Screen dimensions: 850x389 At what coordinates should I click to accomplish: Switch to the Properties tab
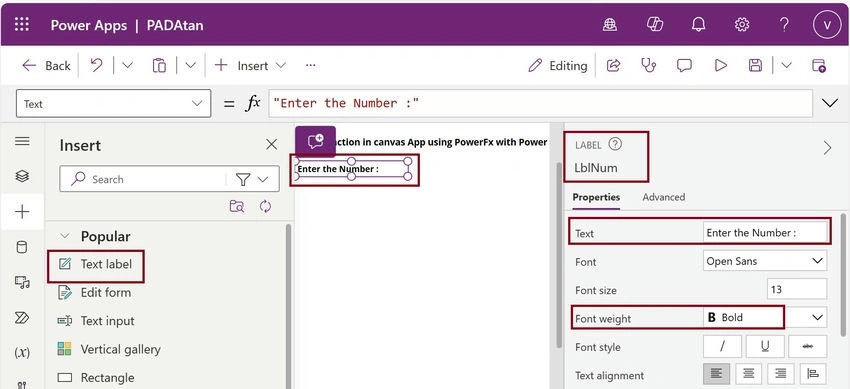click(x=596, y=197)
